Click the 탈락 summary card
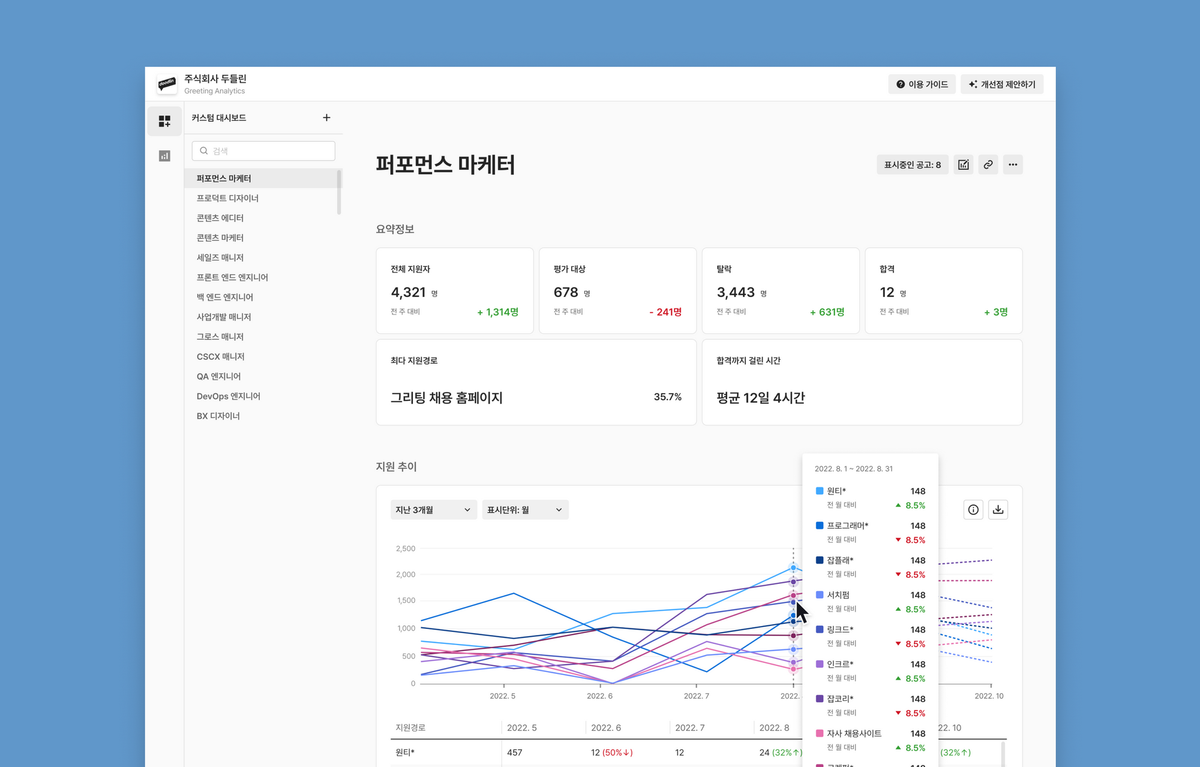This screenshot has height=767, width=1200. pos(781,291)
